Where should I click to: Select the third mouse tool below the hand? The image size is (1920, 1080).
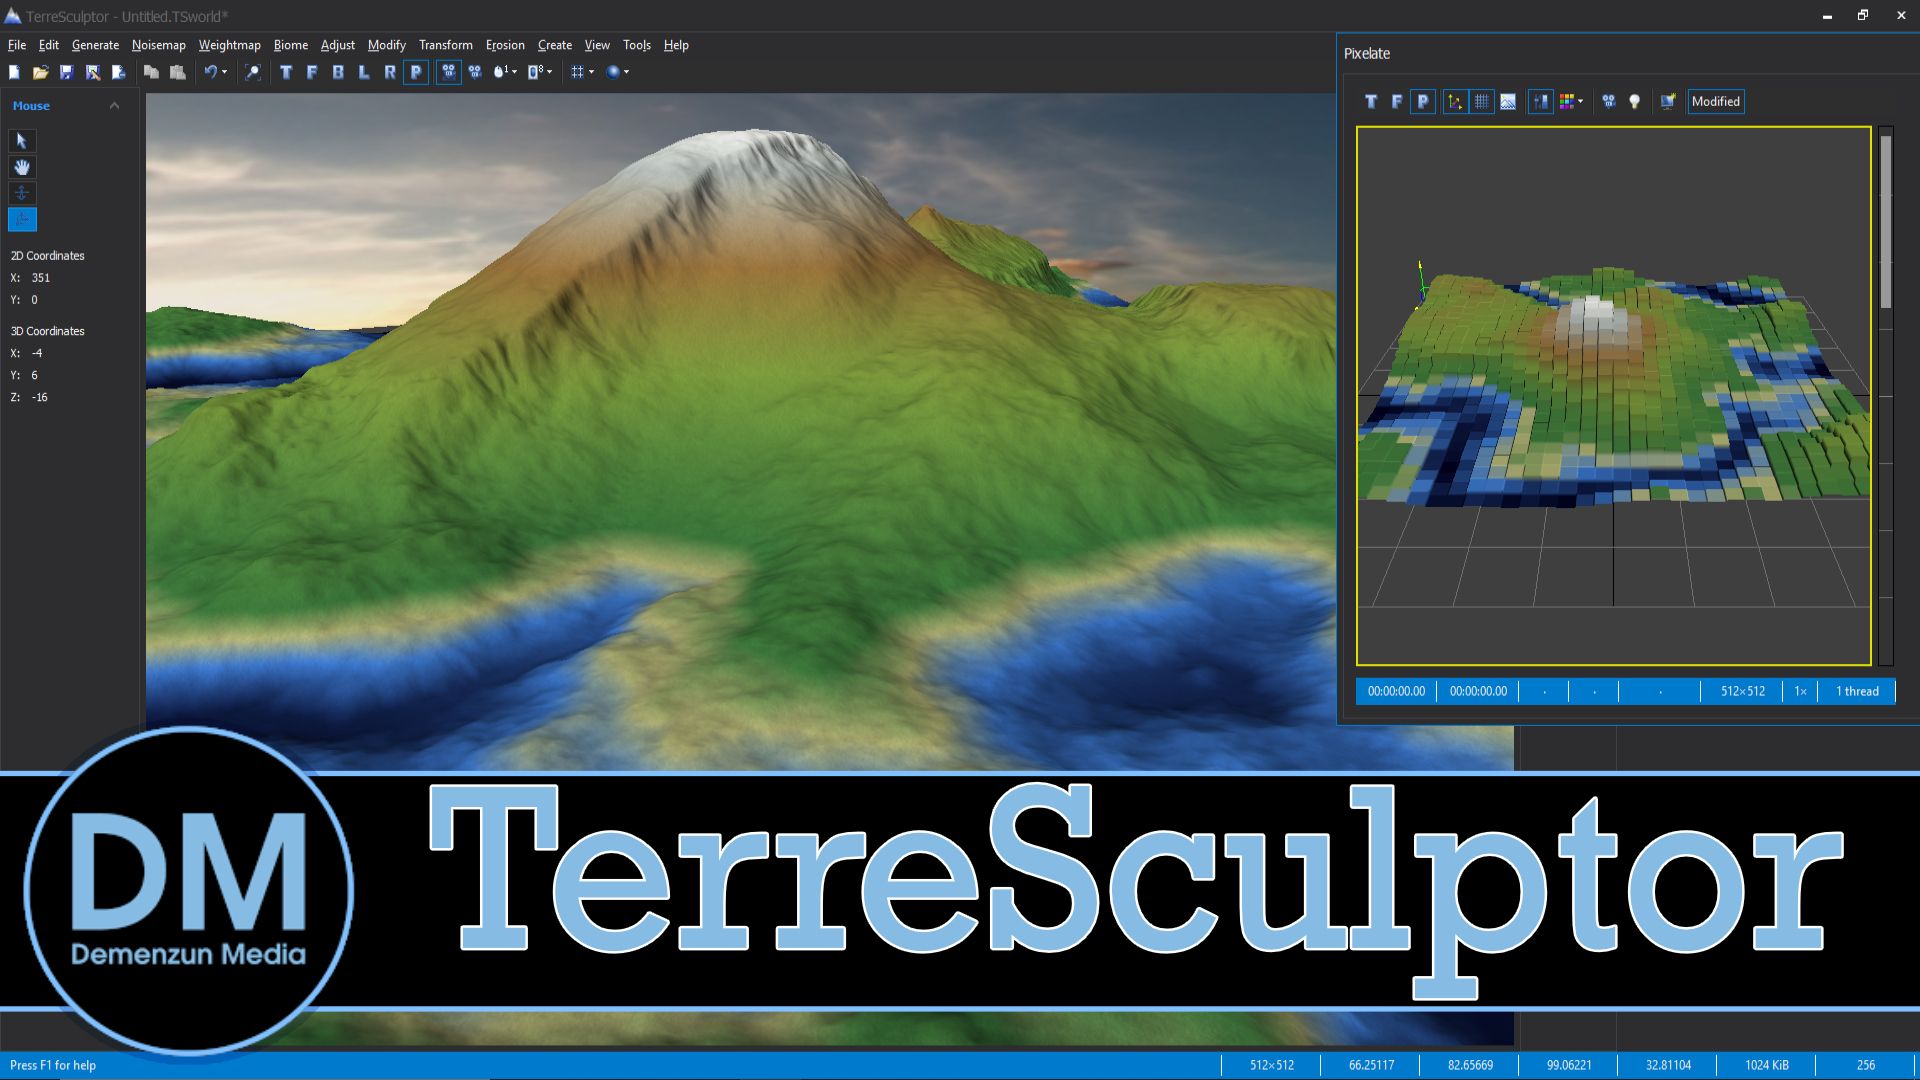pos(22,193)
